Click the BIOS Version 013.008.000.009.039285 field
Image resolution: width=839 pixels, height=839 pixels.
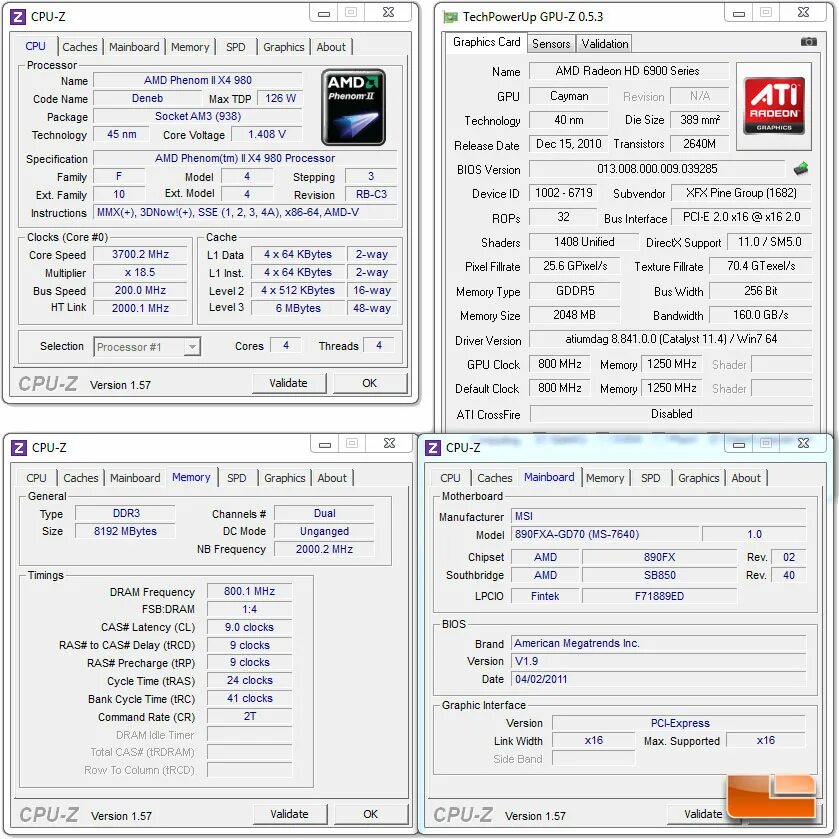click(657, 169)
